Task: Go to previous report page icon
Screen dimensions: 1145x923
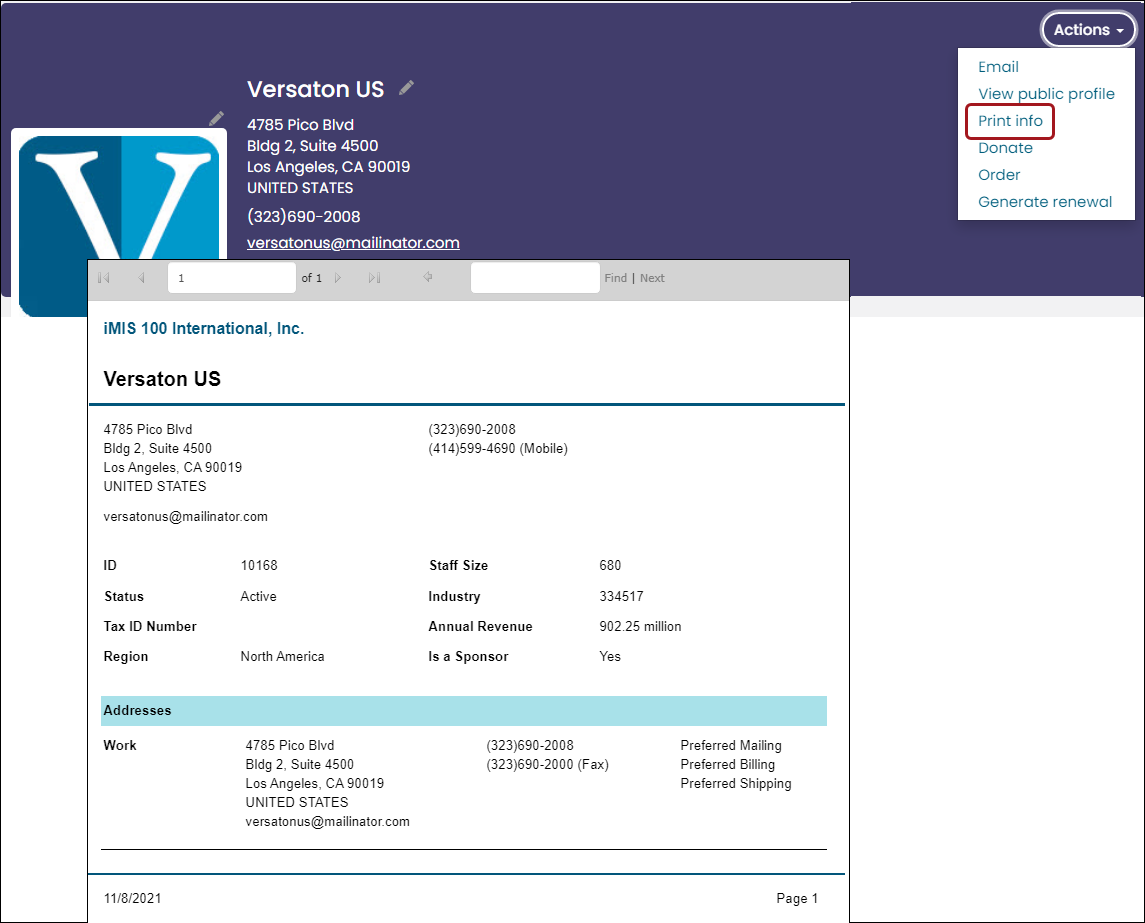Action: 141,277
